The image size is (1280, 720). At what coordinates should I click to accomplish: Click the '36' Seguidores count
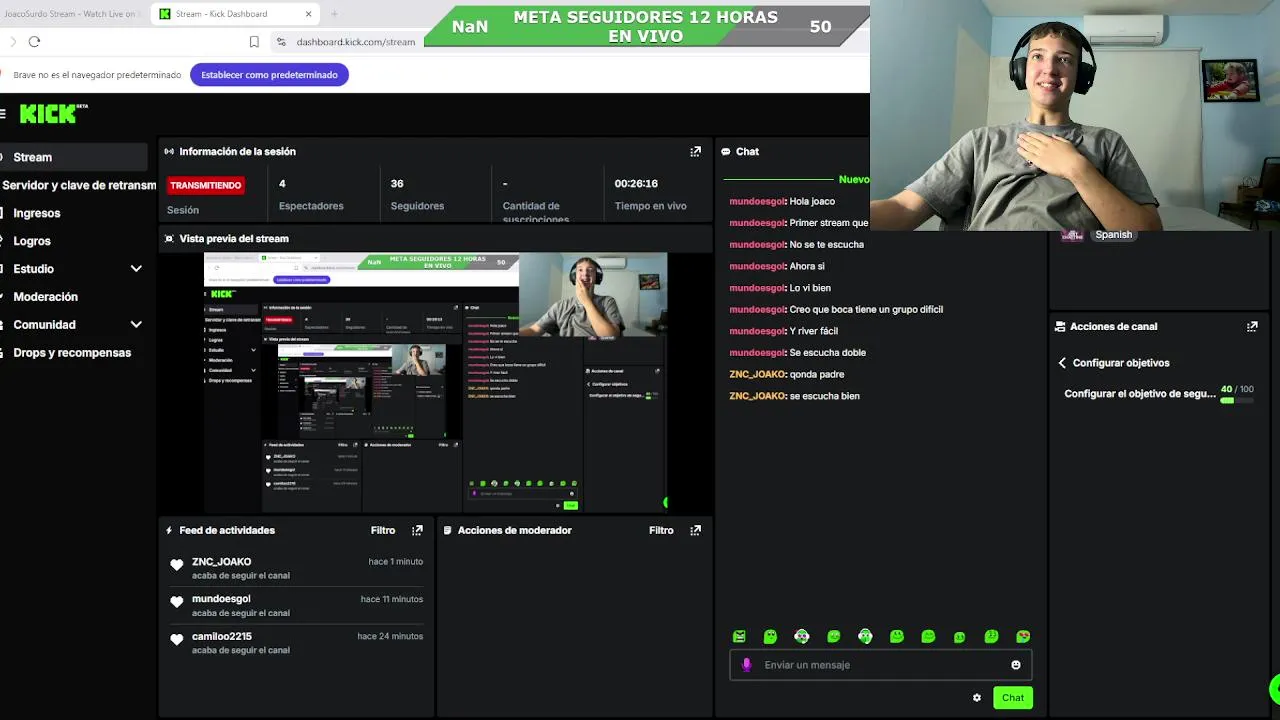coord(397,184)
